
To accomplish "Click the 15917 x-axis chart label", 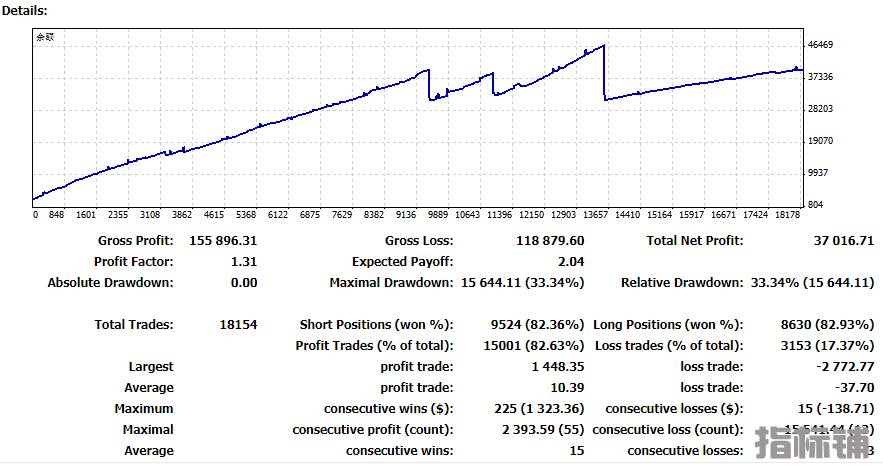I will (x=691, y=215).
